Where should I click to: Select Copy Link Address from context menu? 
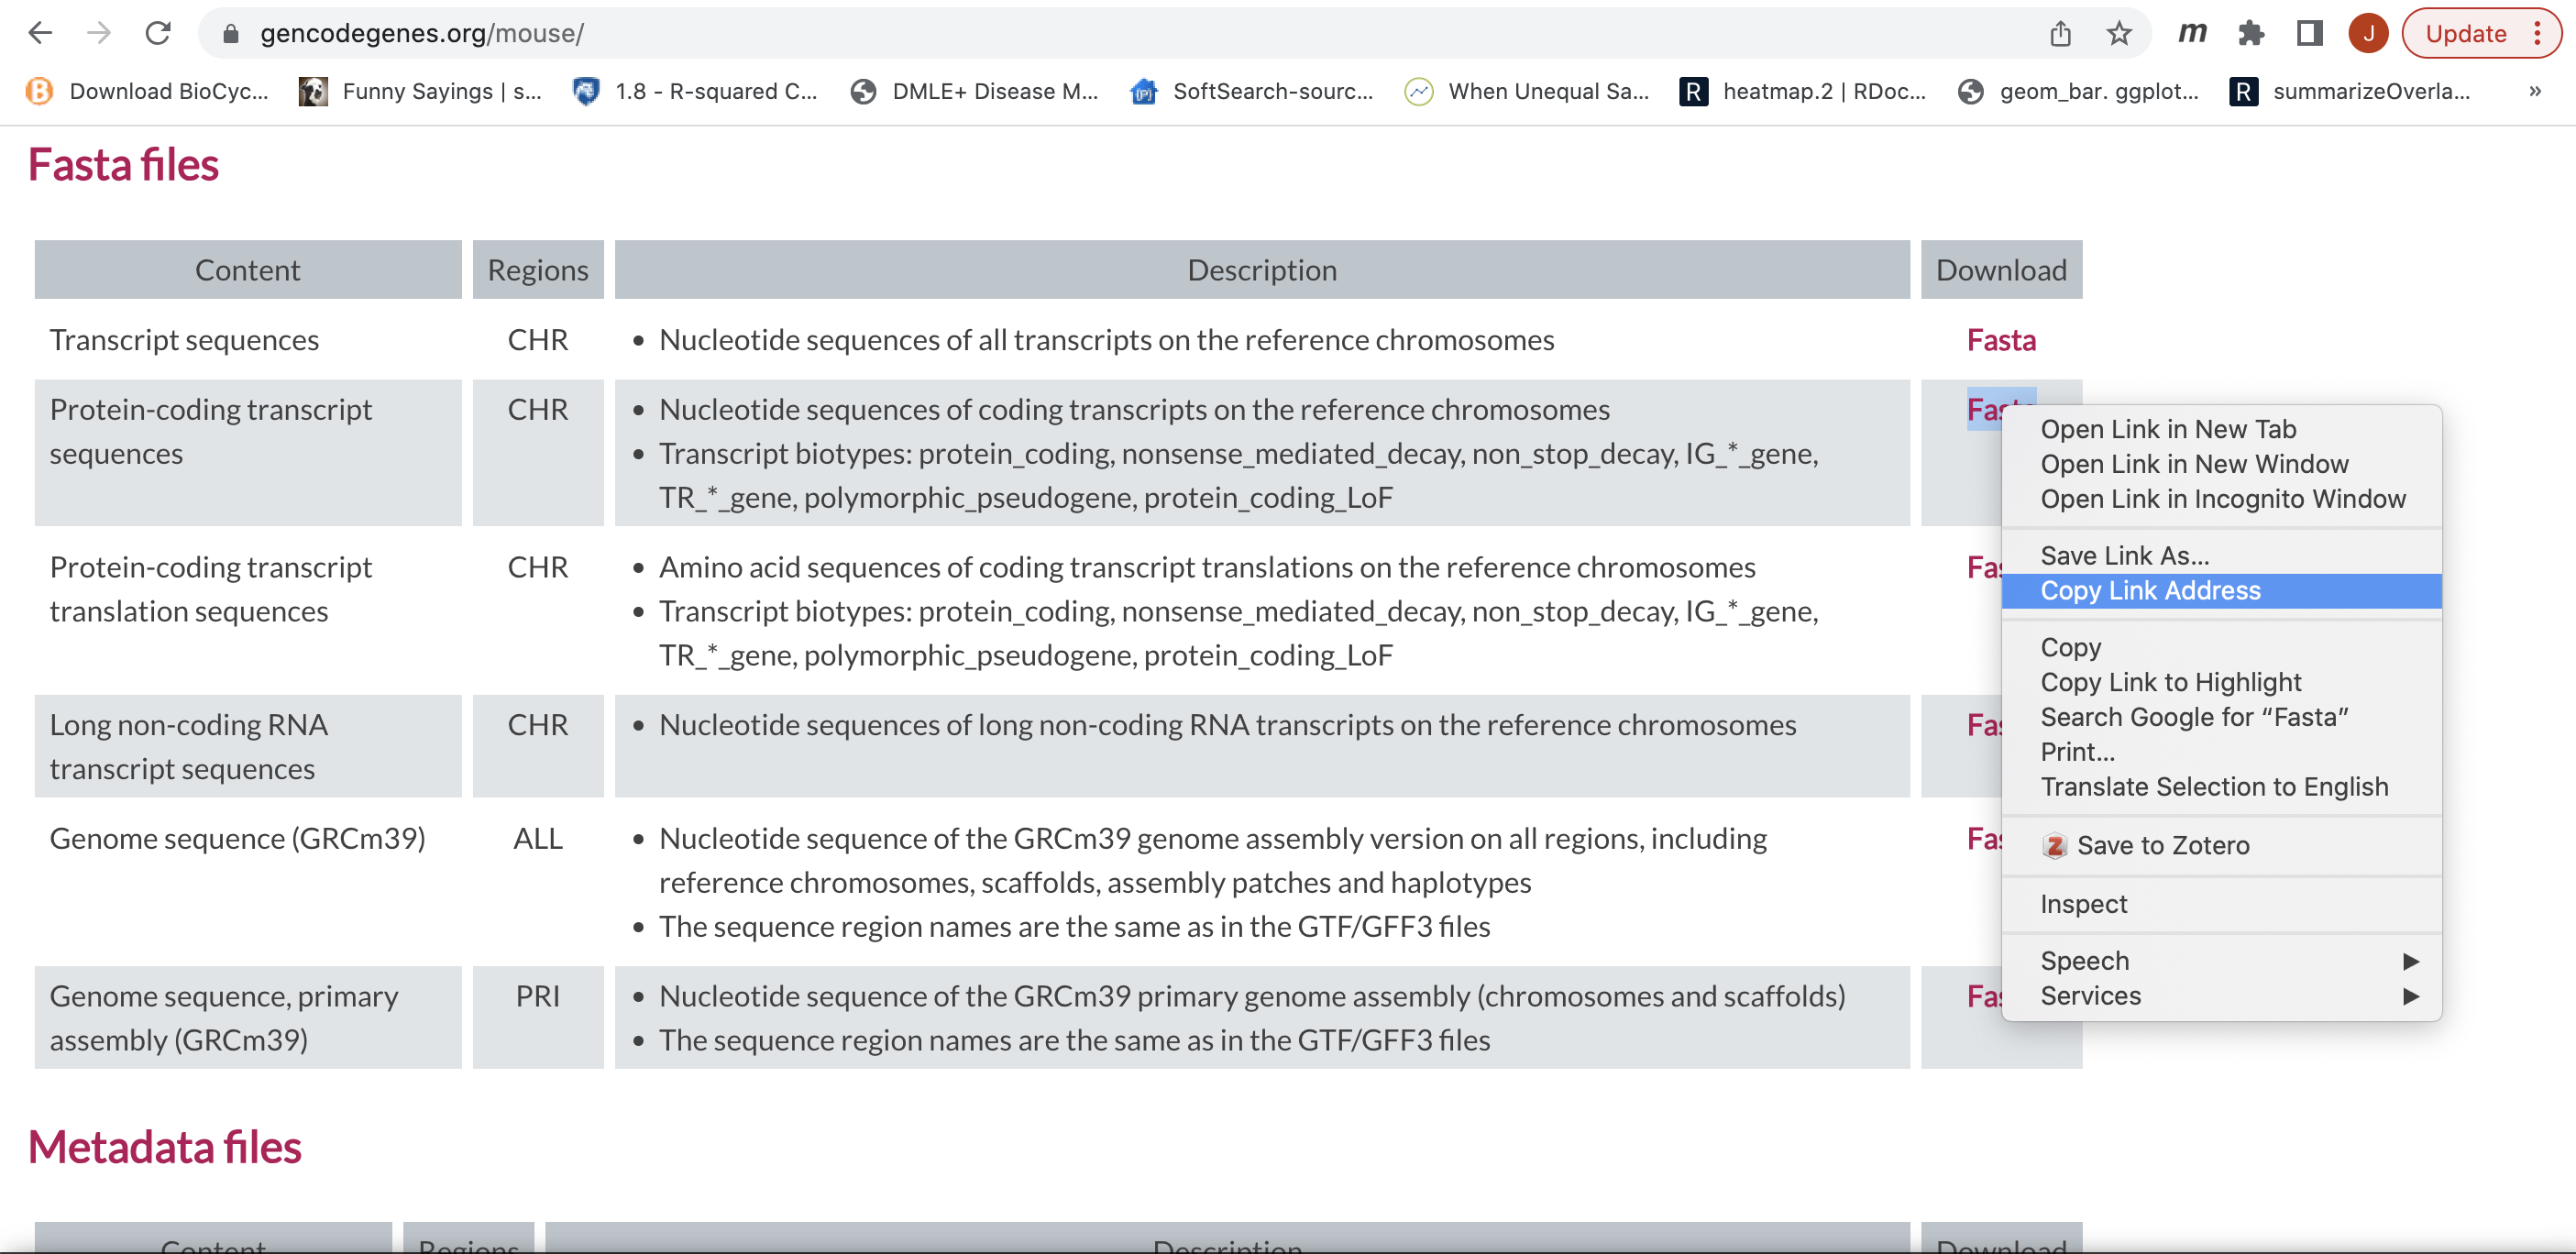click(x=2152, y=590)
